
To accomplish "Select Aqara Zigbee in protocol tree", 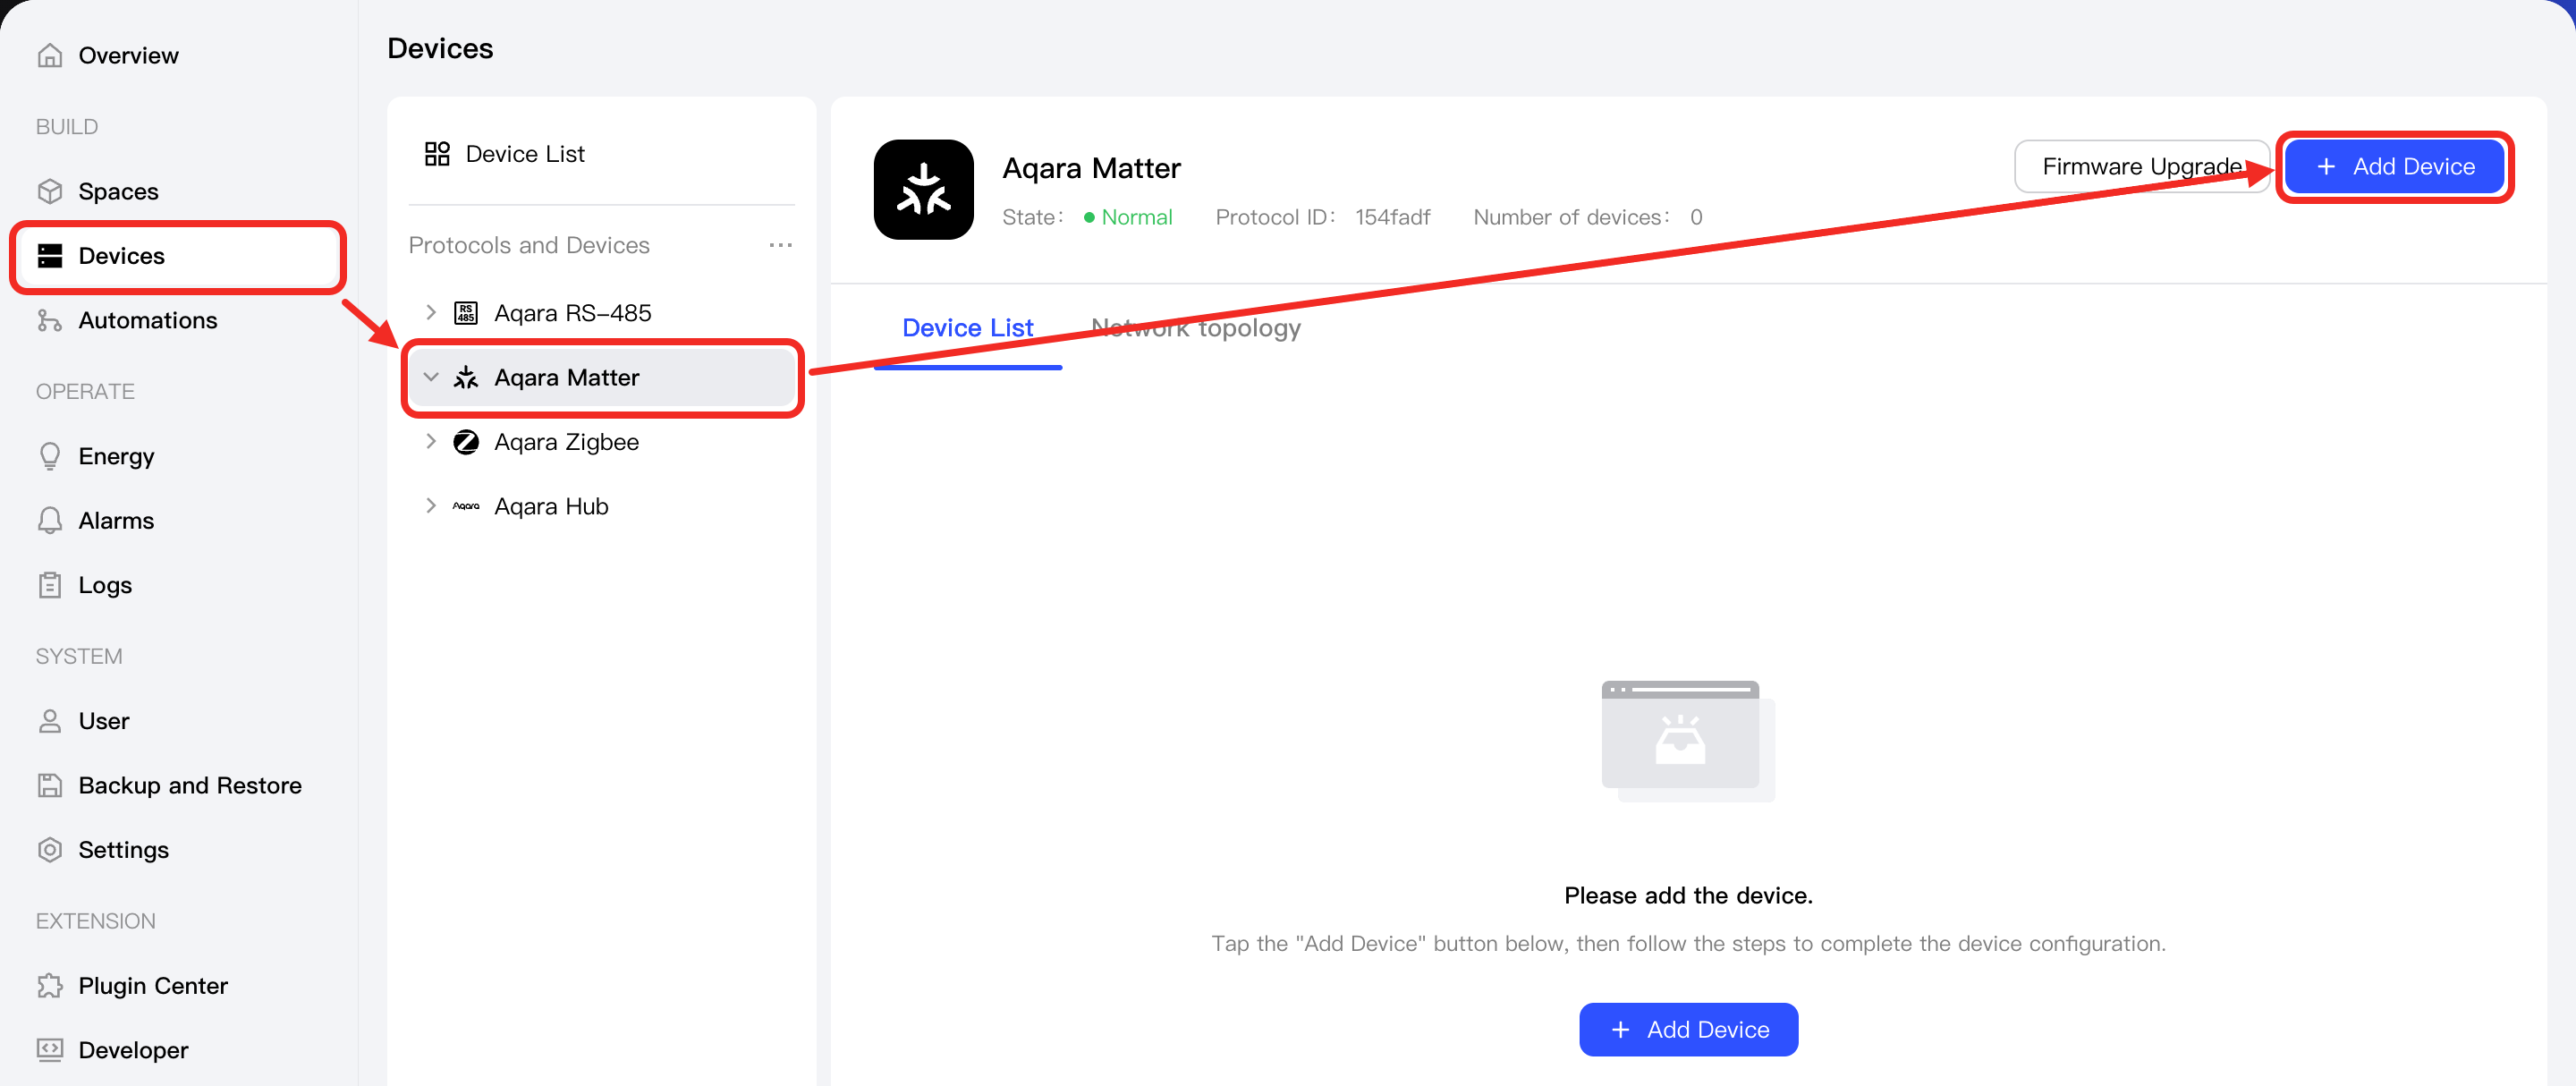I will tap(566, 442).
